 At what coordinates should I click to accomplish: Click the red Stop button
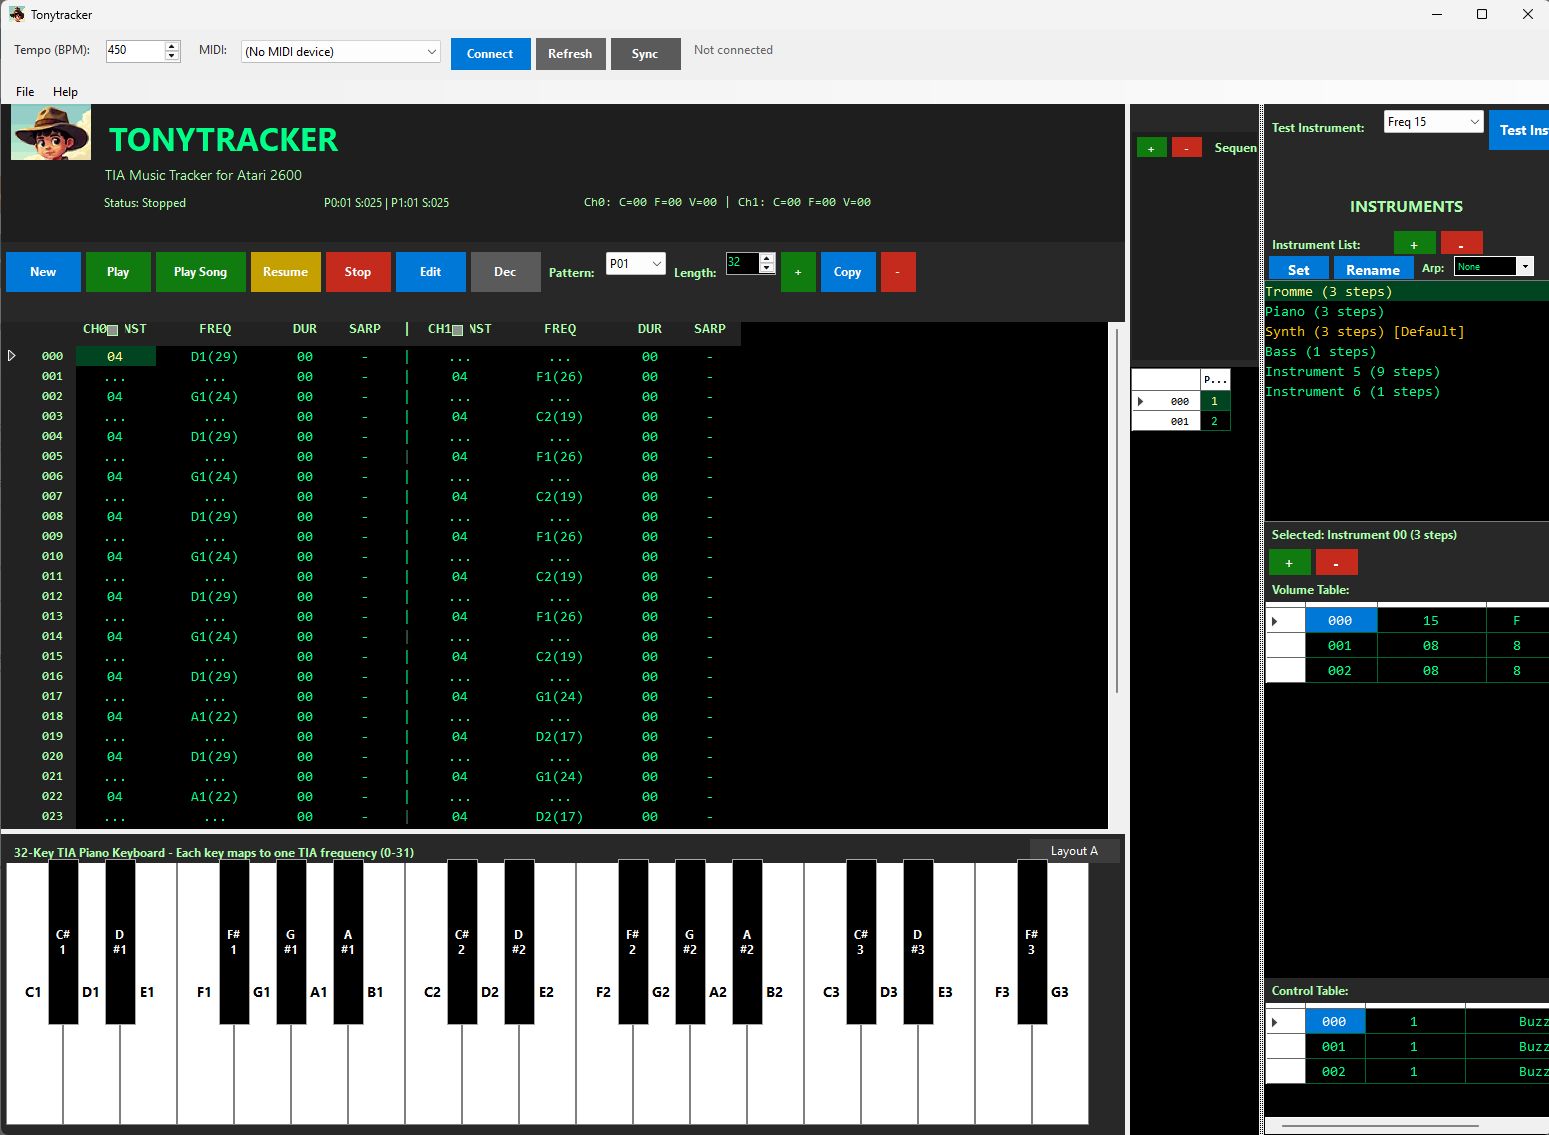[357, 272]
